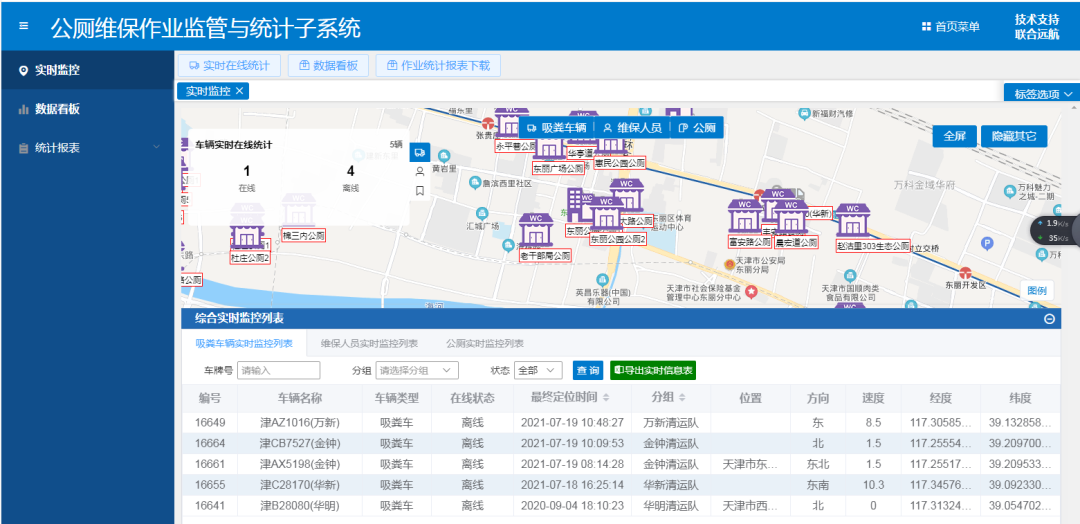Image resolution: width=1080 pixels, height=524 pixels.
Task: Click 天津市公安局 emblem marker on map
Action: (729, 264)
